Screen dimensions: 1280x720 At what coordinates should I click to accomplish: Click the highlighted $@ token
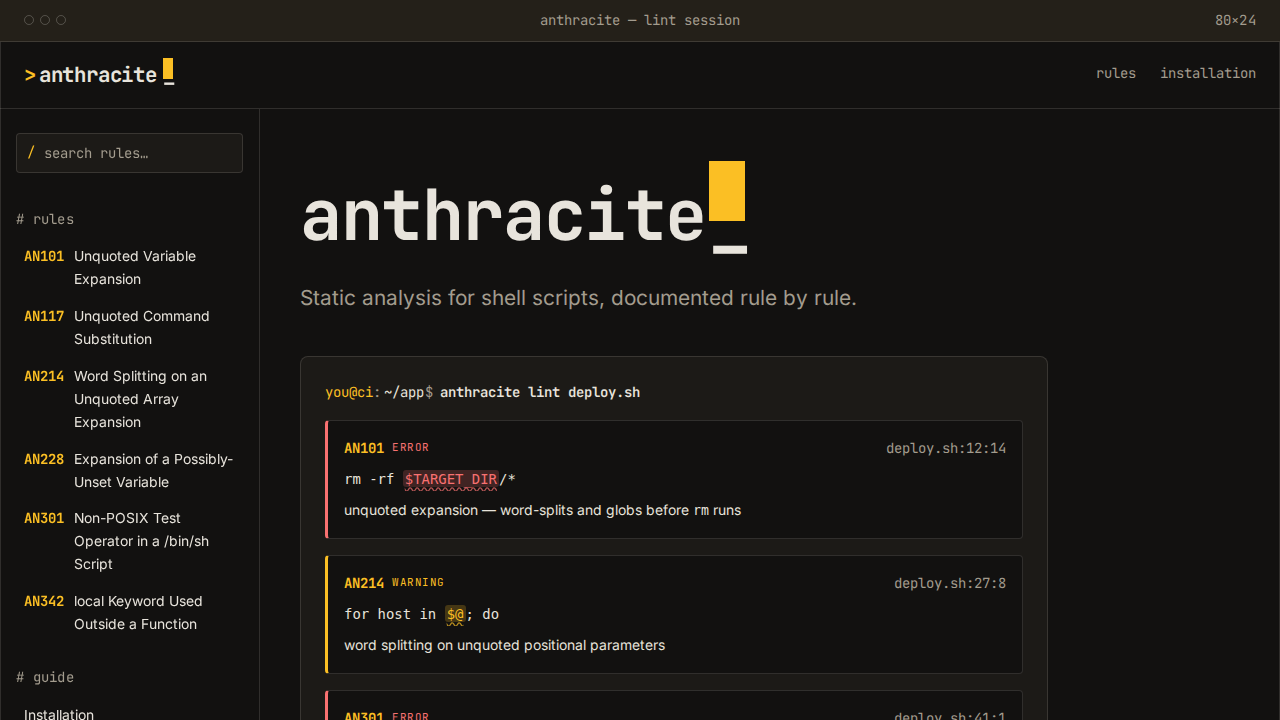[456, 614]
